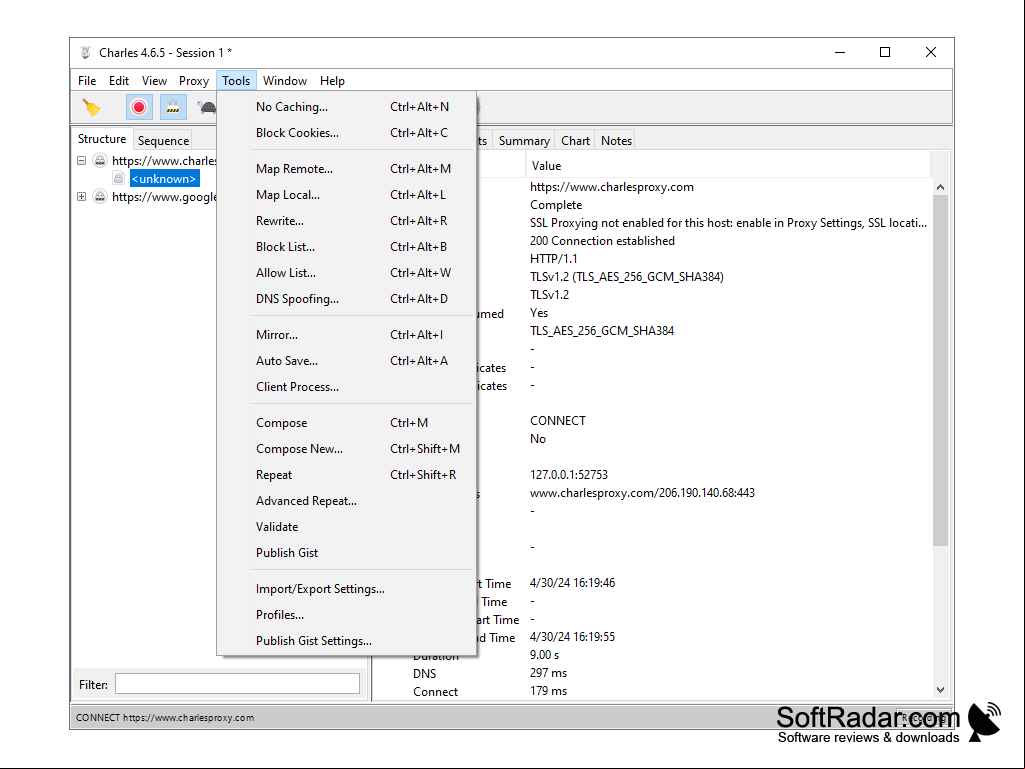The width and height of the screenshot is (1025, 769).
Task: Click the broom clear session icon
Action: [x=92, y=107]
